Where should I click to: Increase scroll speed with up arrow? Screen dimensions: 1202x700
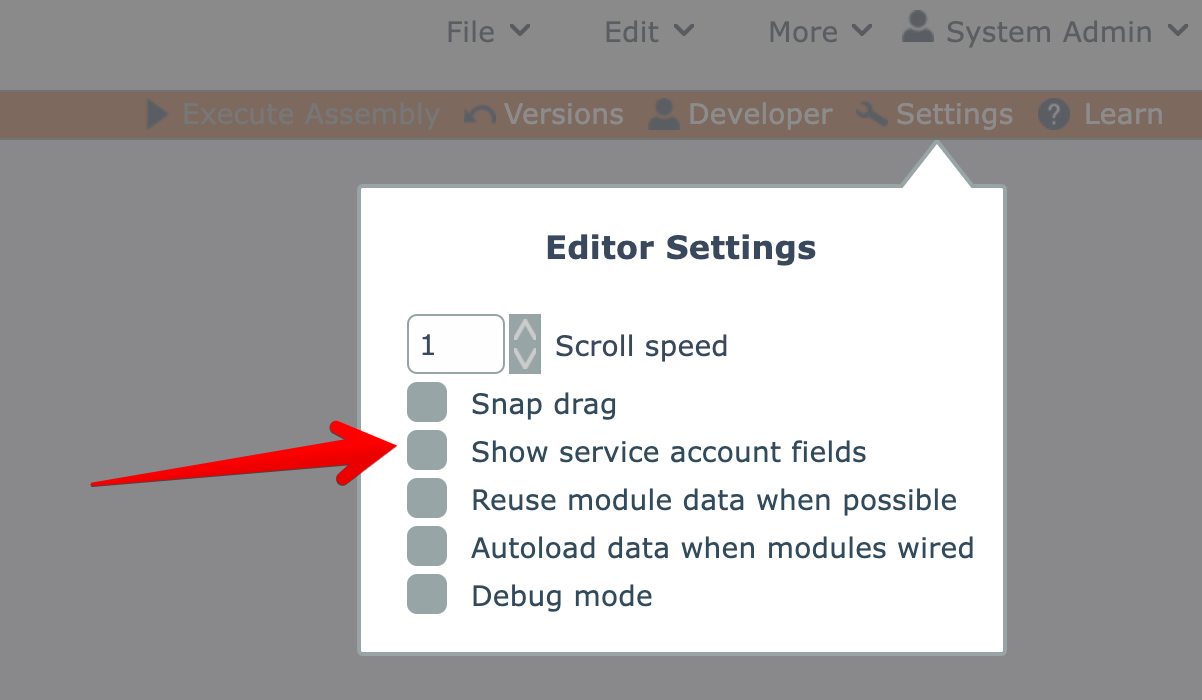click(524, 330)
